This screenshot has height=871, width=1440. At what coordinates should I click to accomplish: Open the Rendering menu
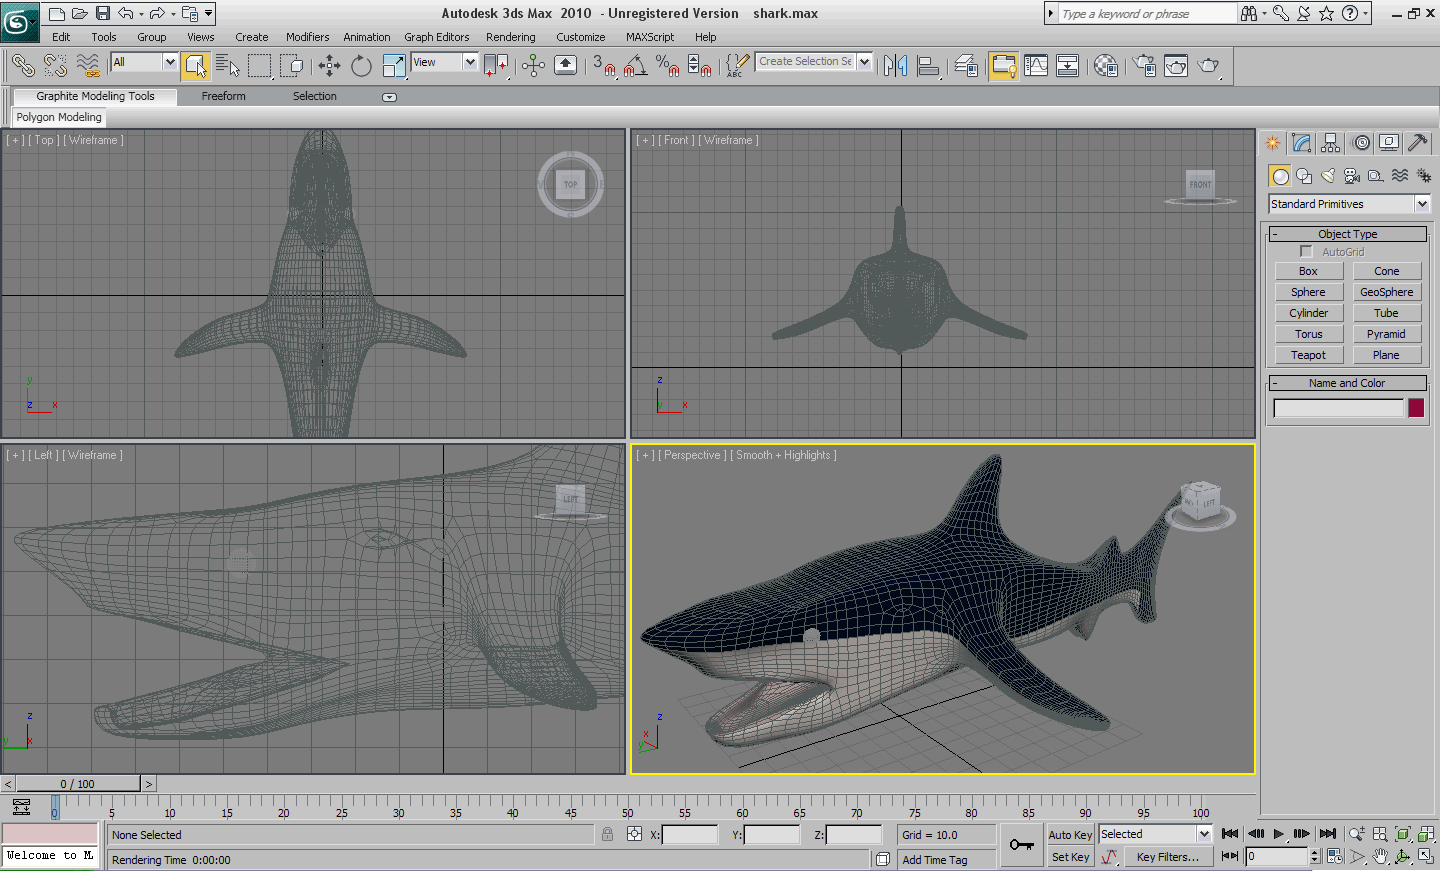(510, 37)
